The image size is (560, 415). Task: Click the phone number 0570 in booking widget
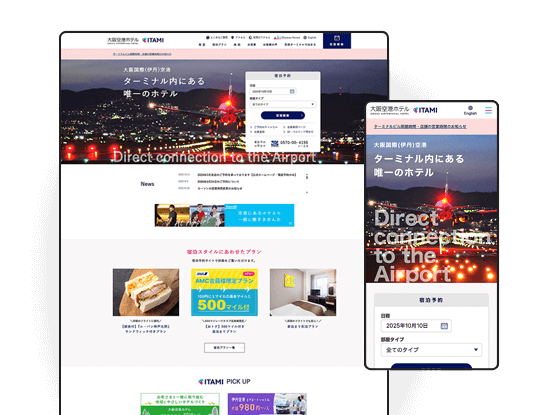(294, 143)
